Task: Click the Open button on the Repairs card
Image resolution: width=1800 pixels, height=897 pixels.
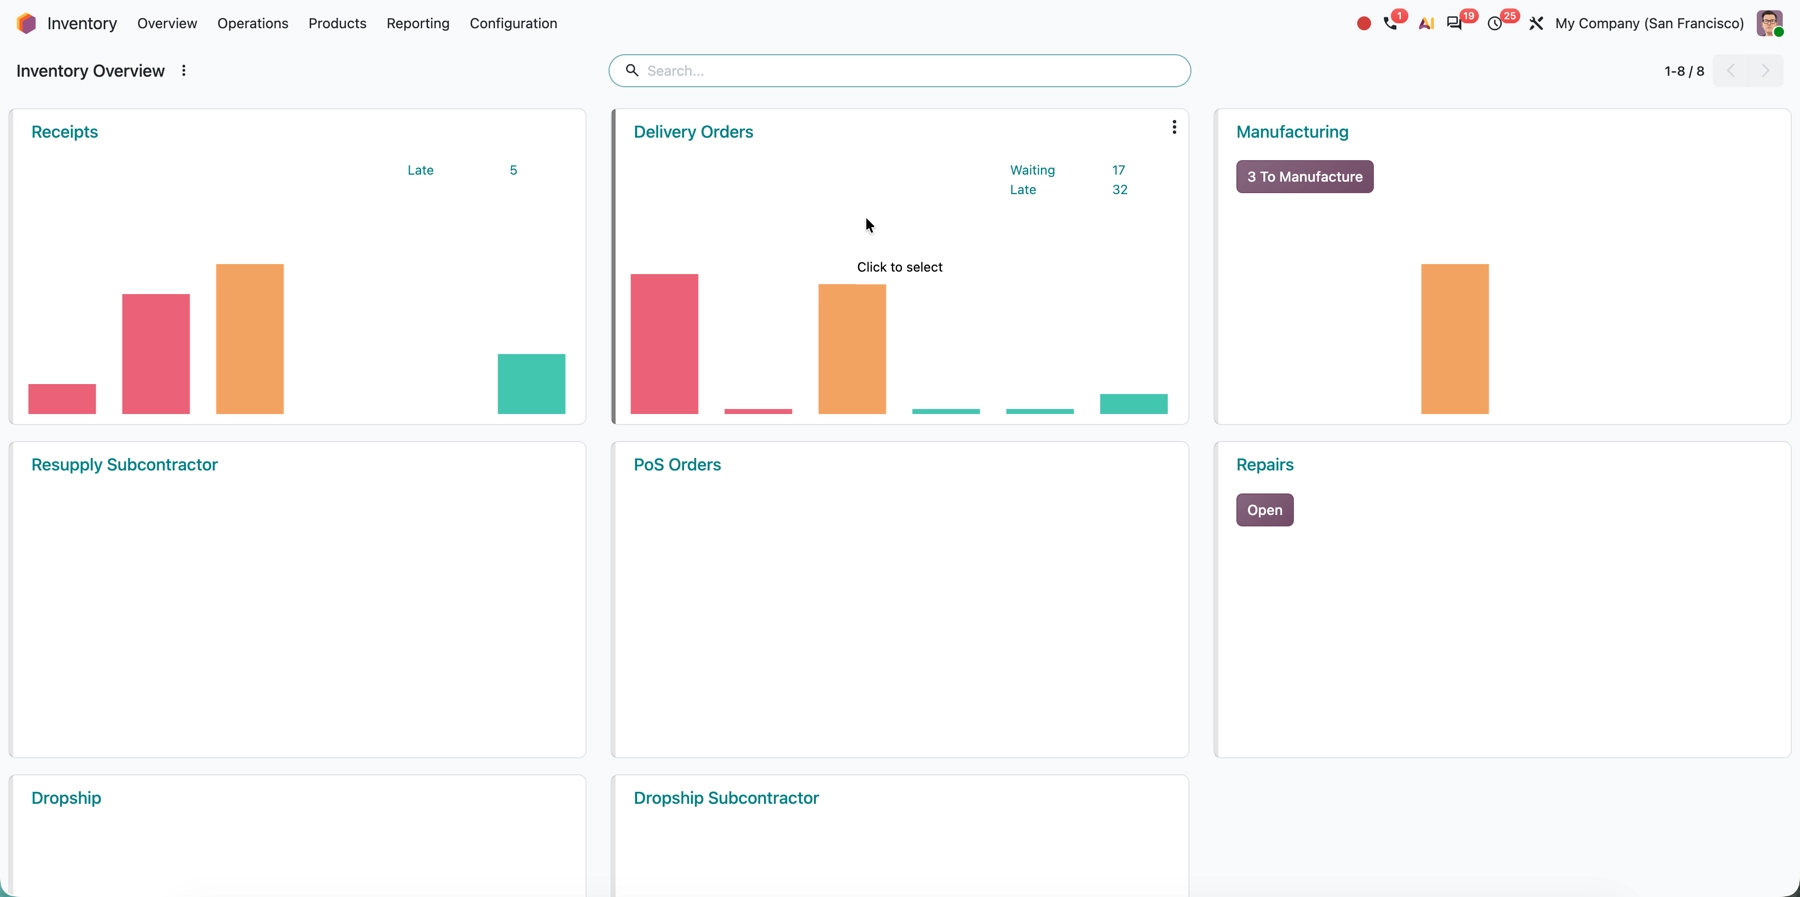Action: (x=1265, y=510)
